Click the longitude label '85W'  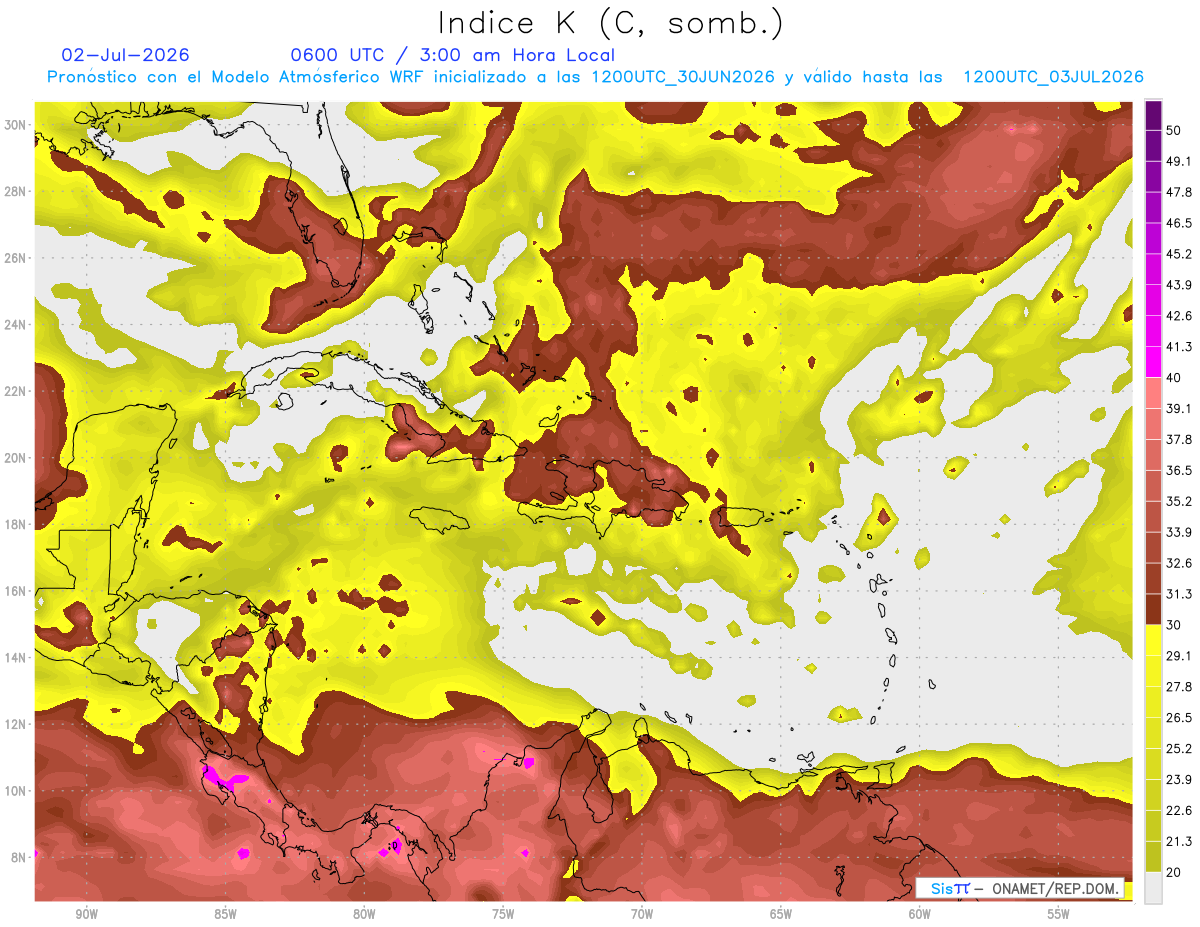225,915
